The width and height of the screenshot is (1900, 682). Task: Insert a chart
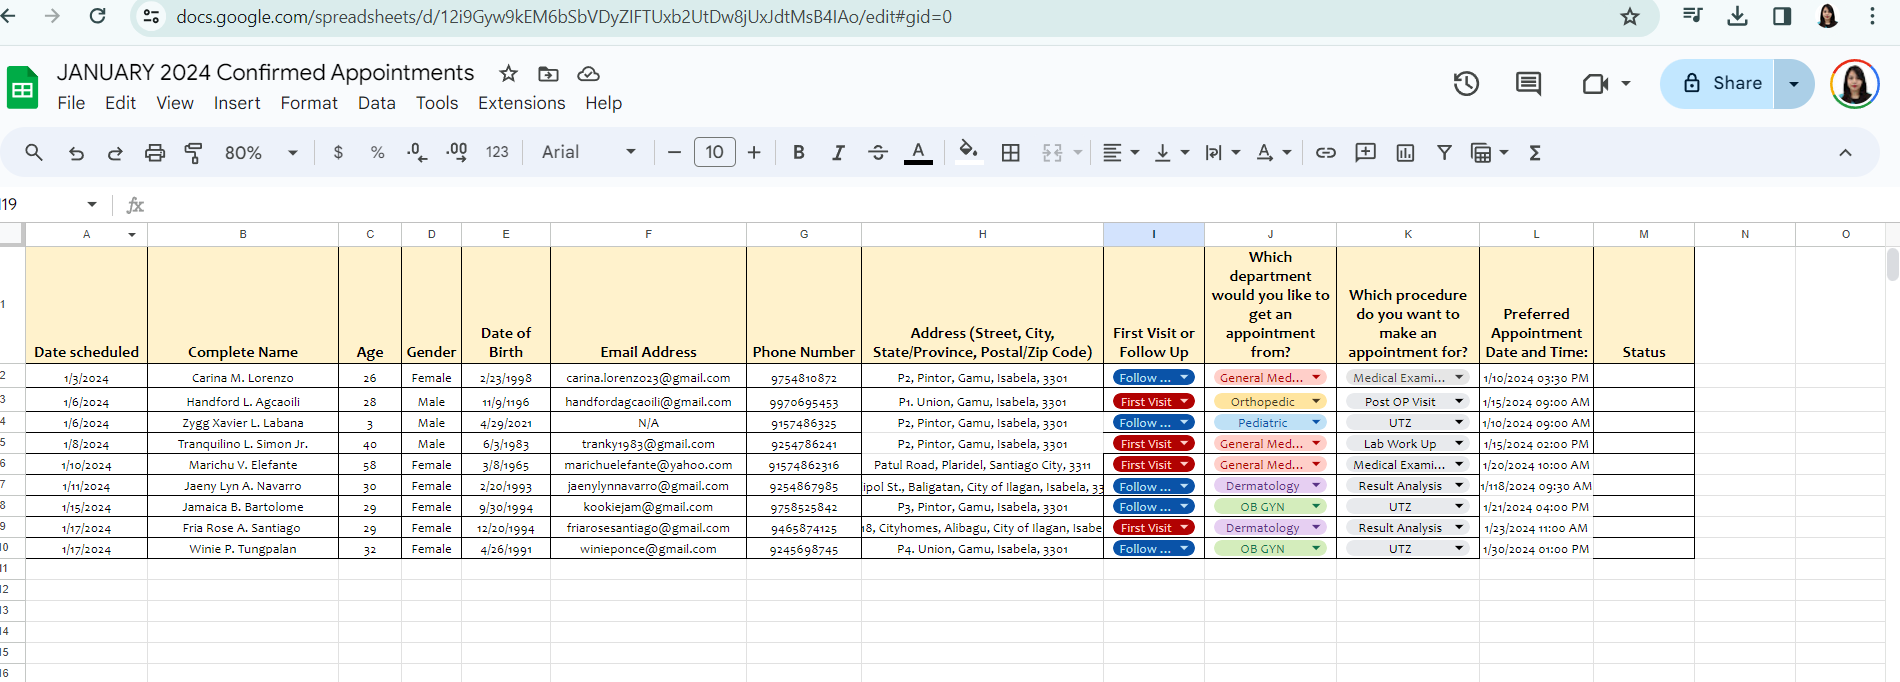coord(1405,153)
